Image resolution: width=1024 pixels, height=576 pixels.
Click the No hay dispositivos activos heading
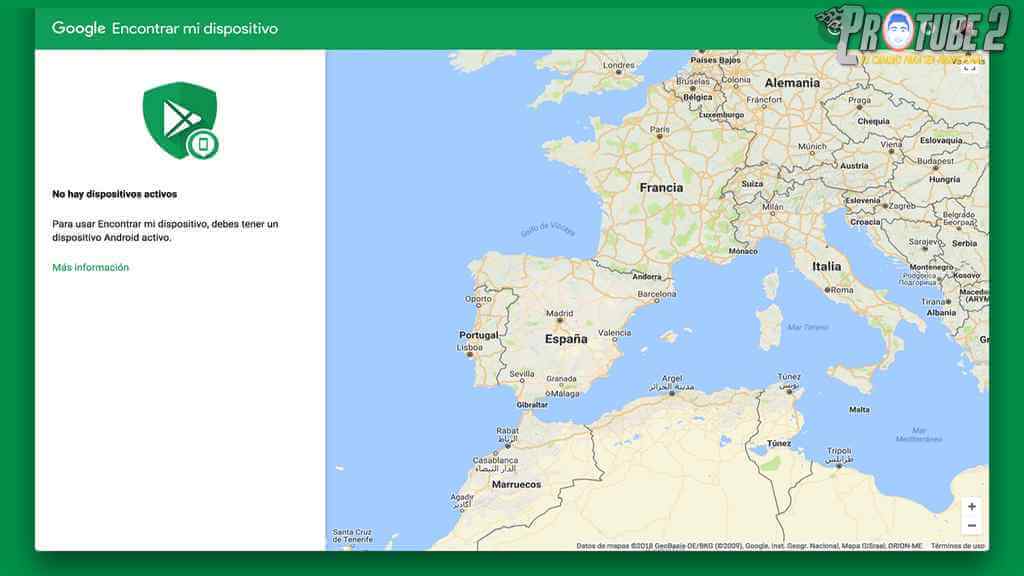click(x=114, y=194)
